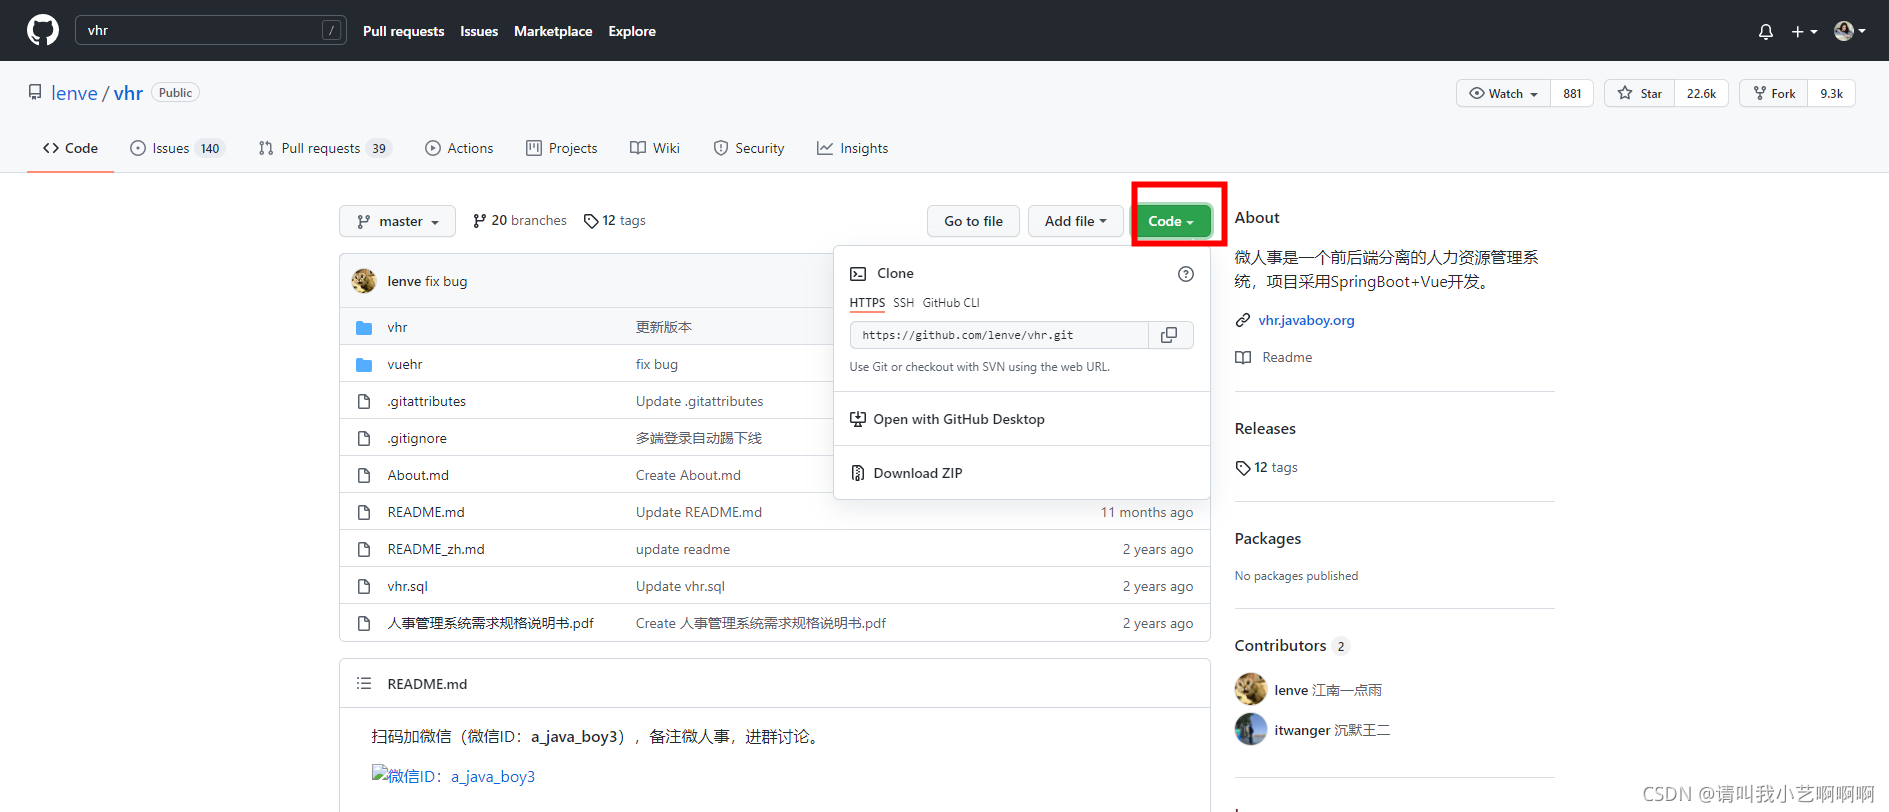Open the Insights tab

coord(853,148)
